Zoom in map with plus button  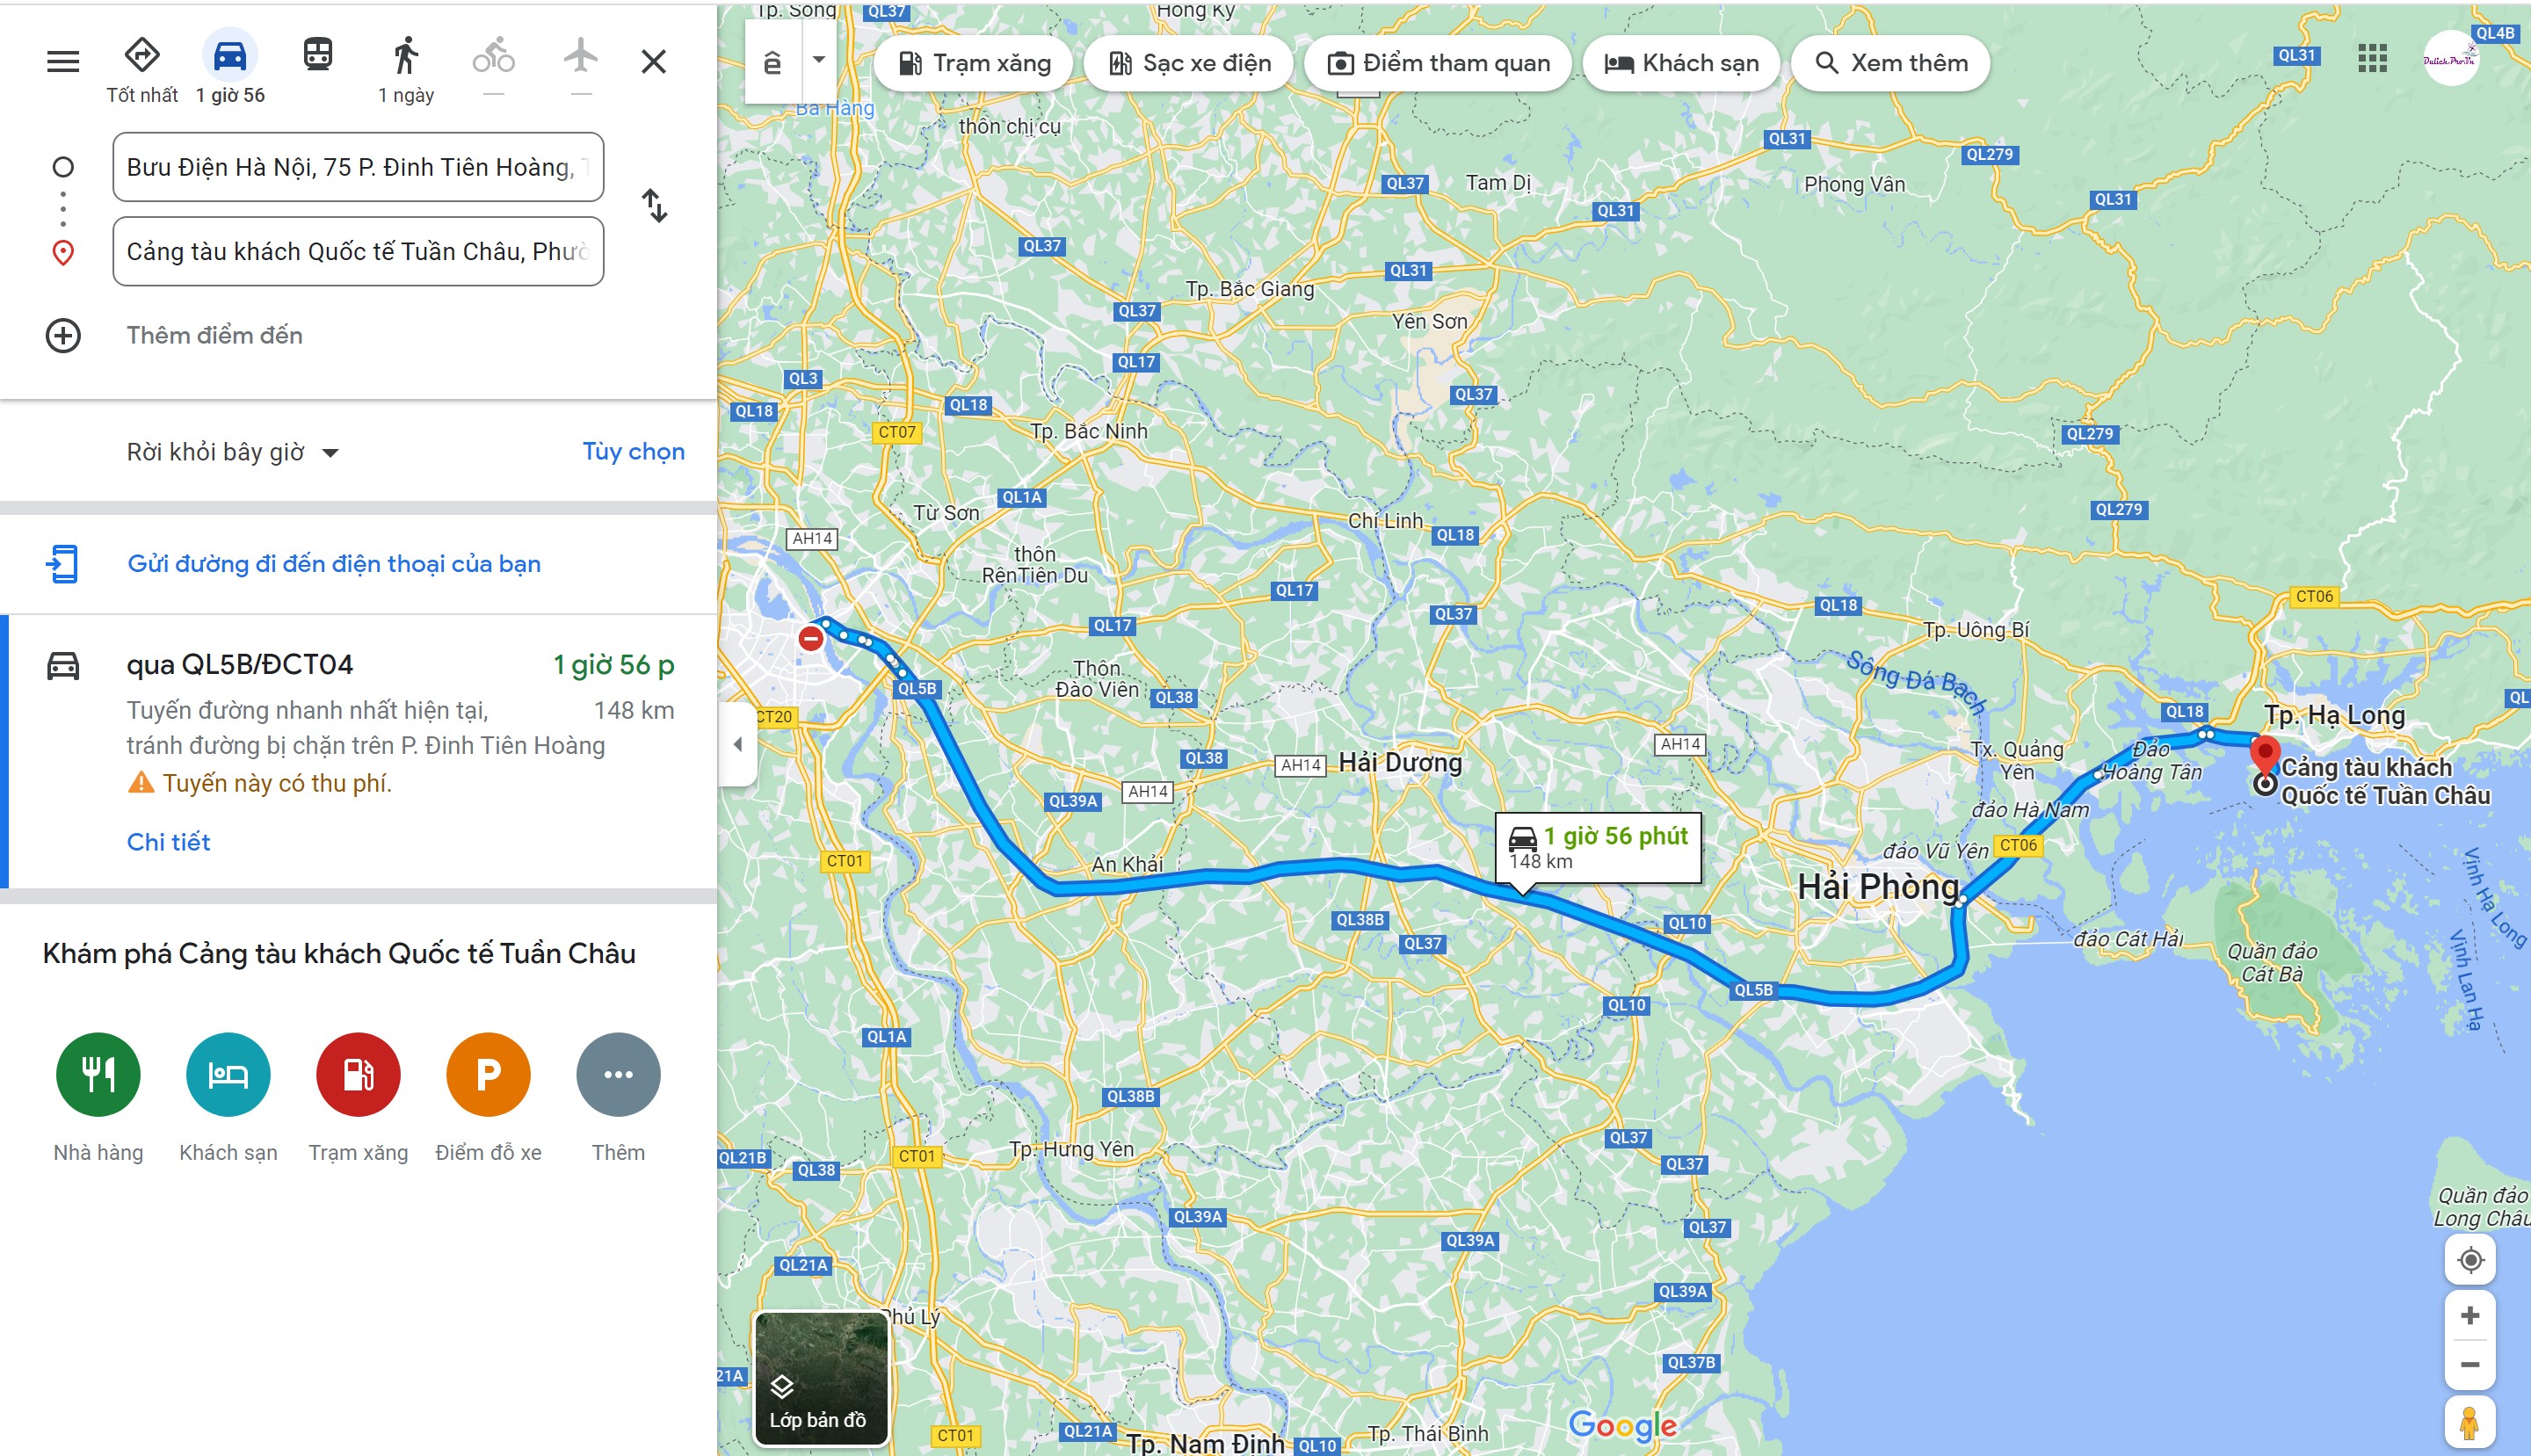click(2470, 1315)
